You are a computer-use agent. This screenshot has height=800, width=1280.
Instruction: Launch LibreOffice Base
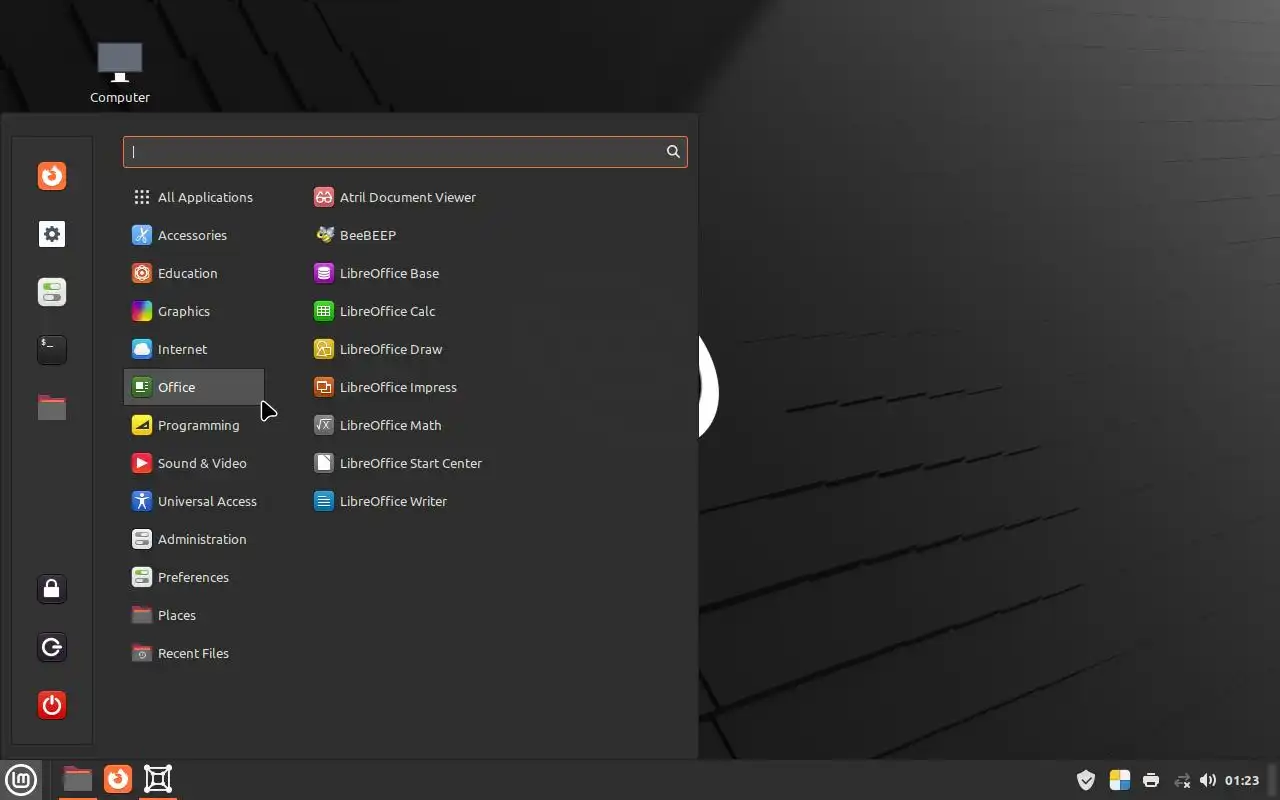377,273
